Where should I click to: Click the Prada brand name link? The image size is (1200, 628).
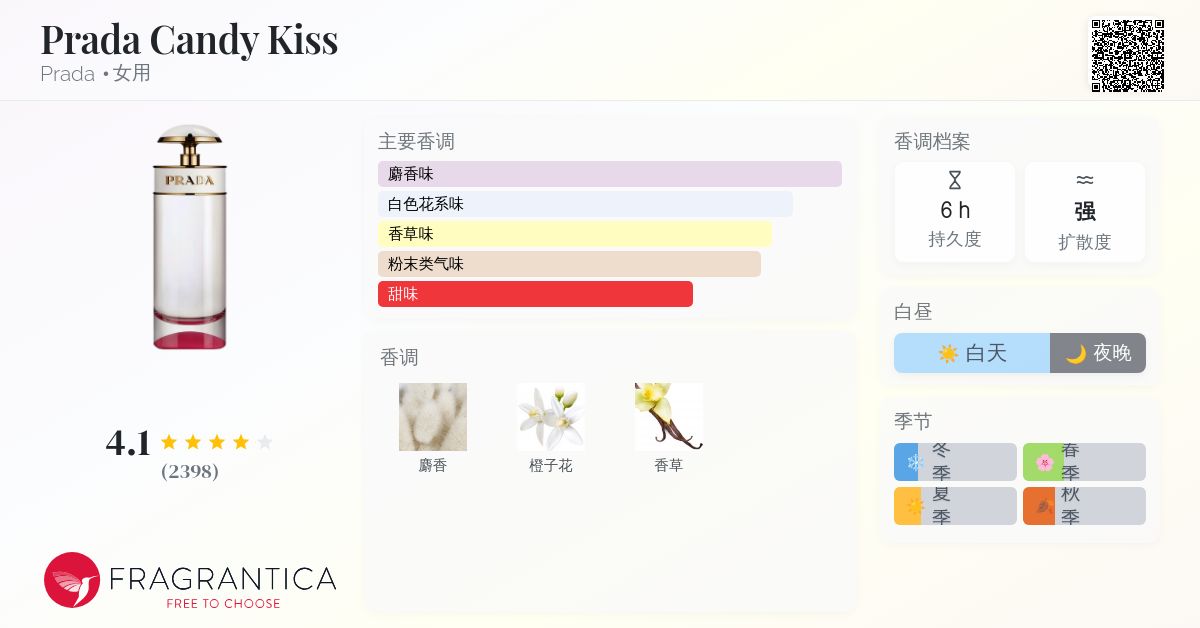coord(67,74)
